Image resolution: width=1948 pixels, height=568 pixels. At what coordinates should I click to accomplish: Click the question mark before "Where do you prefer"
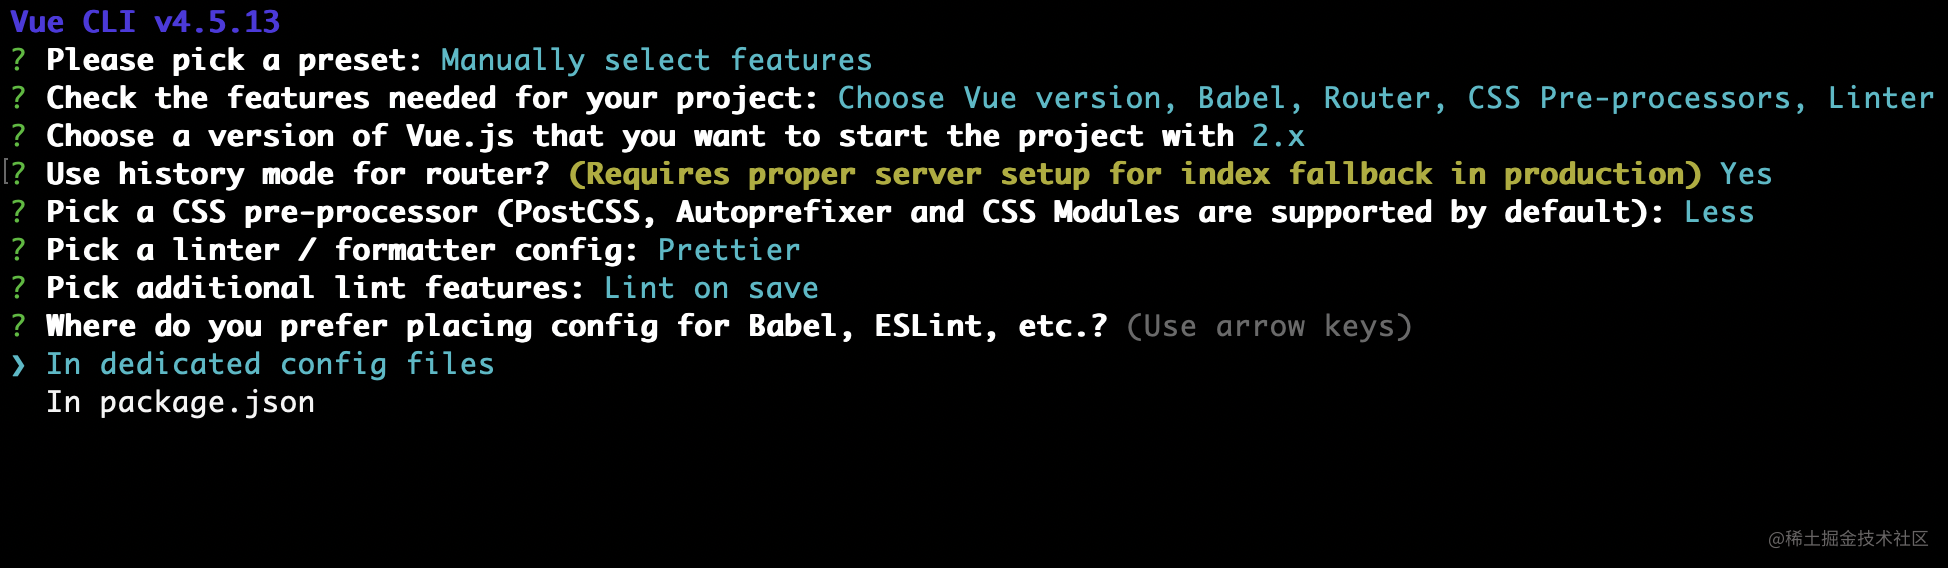pos(18,326)
